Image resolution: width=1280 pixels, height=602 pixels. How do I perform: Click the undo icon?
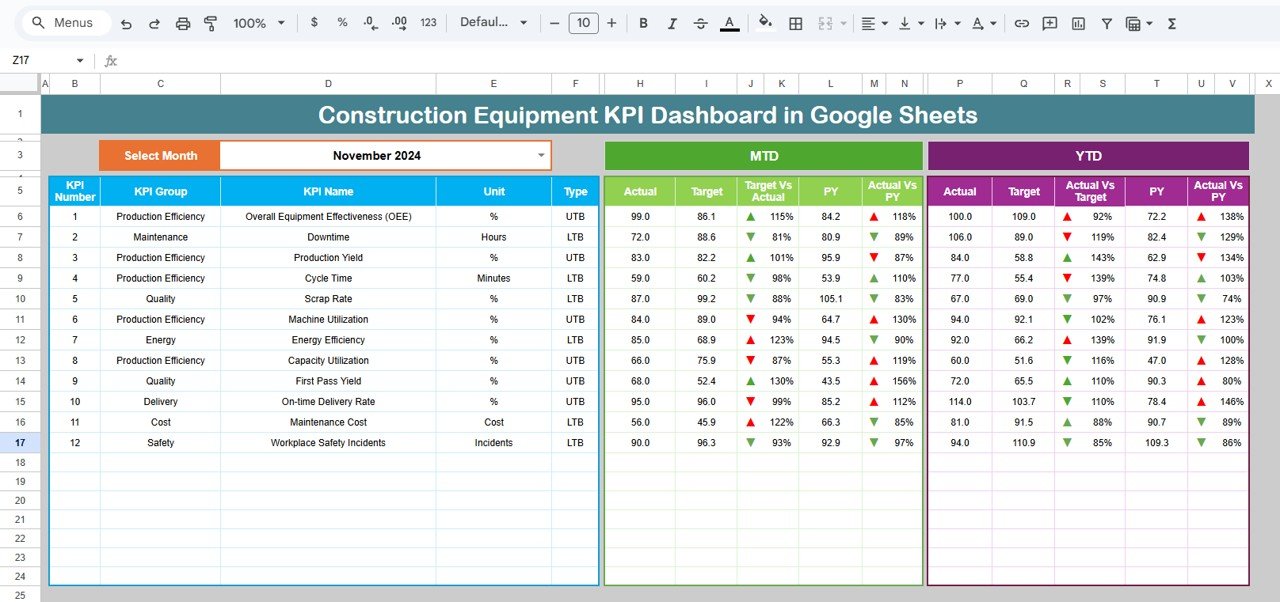[x=127, y=22]
